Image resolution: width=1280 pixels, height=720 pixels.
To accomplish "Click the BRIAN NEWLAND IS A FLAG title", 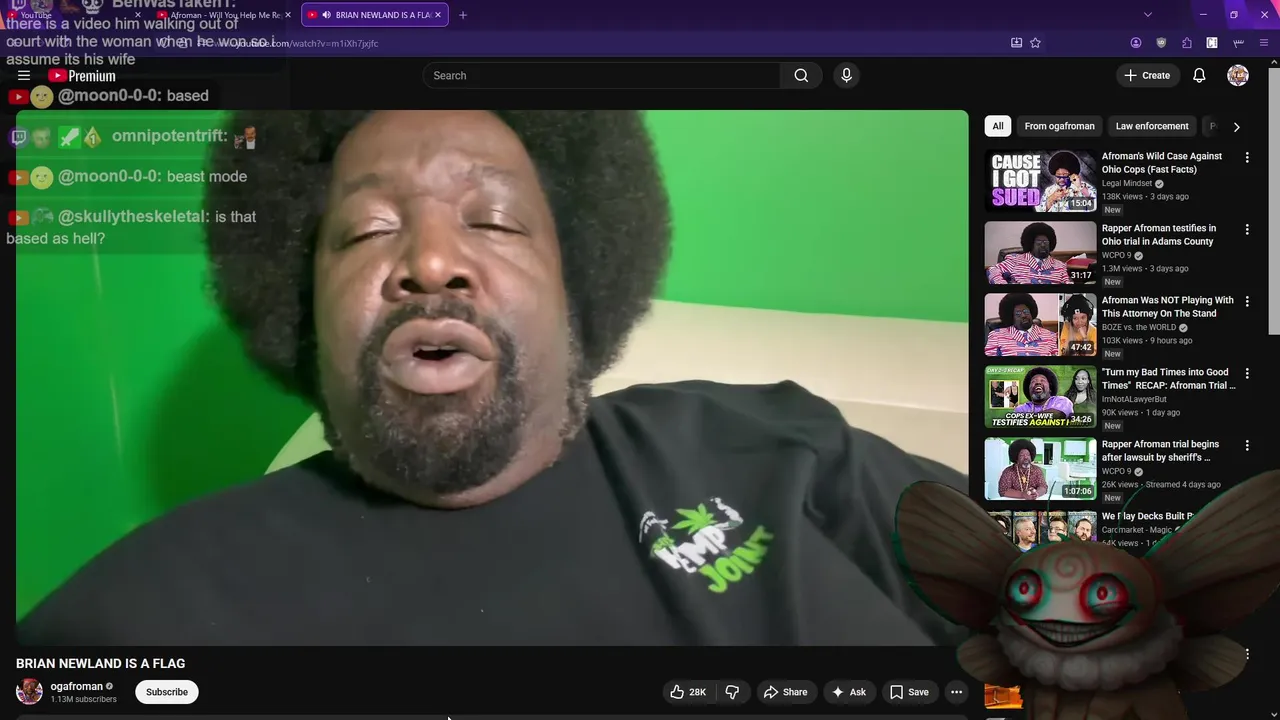I will (x=100, y=664).
